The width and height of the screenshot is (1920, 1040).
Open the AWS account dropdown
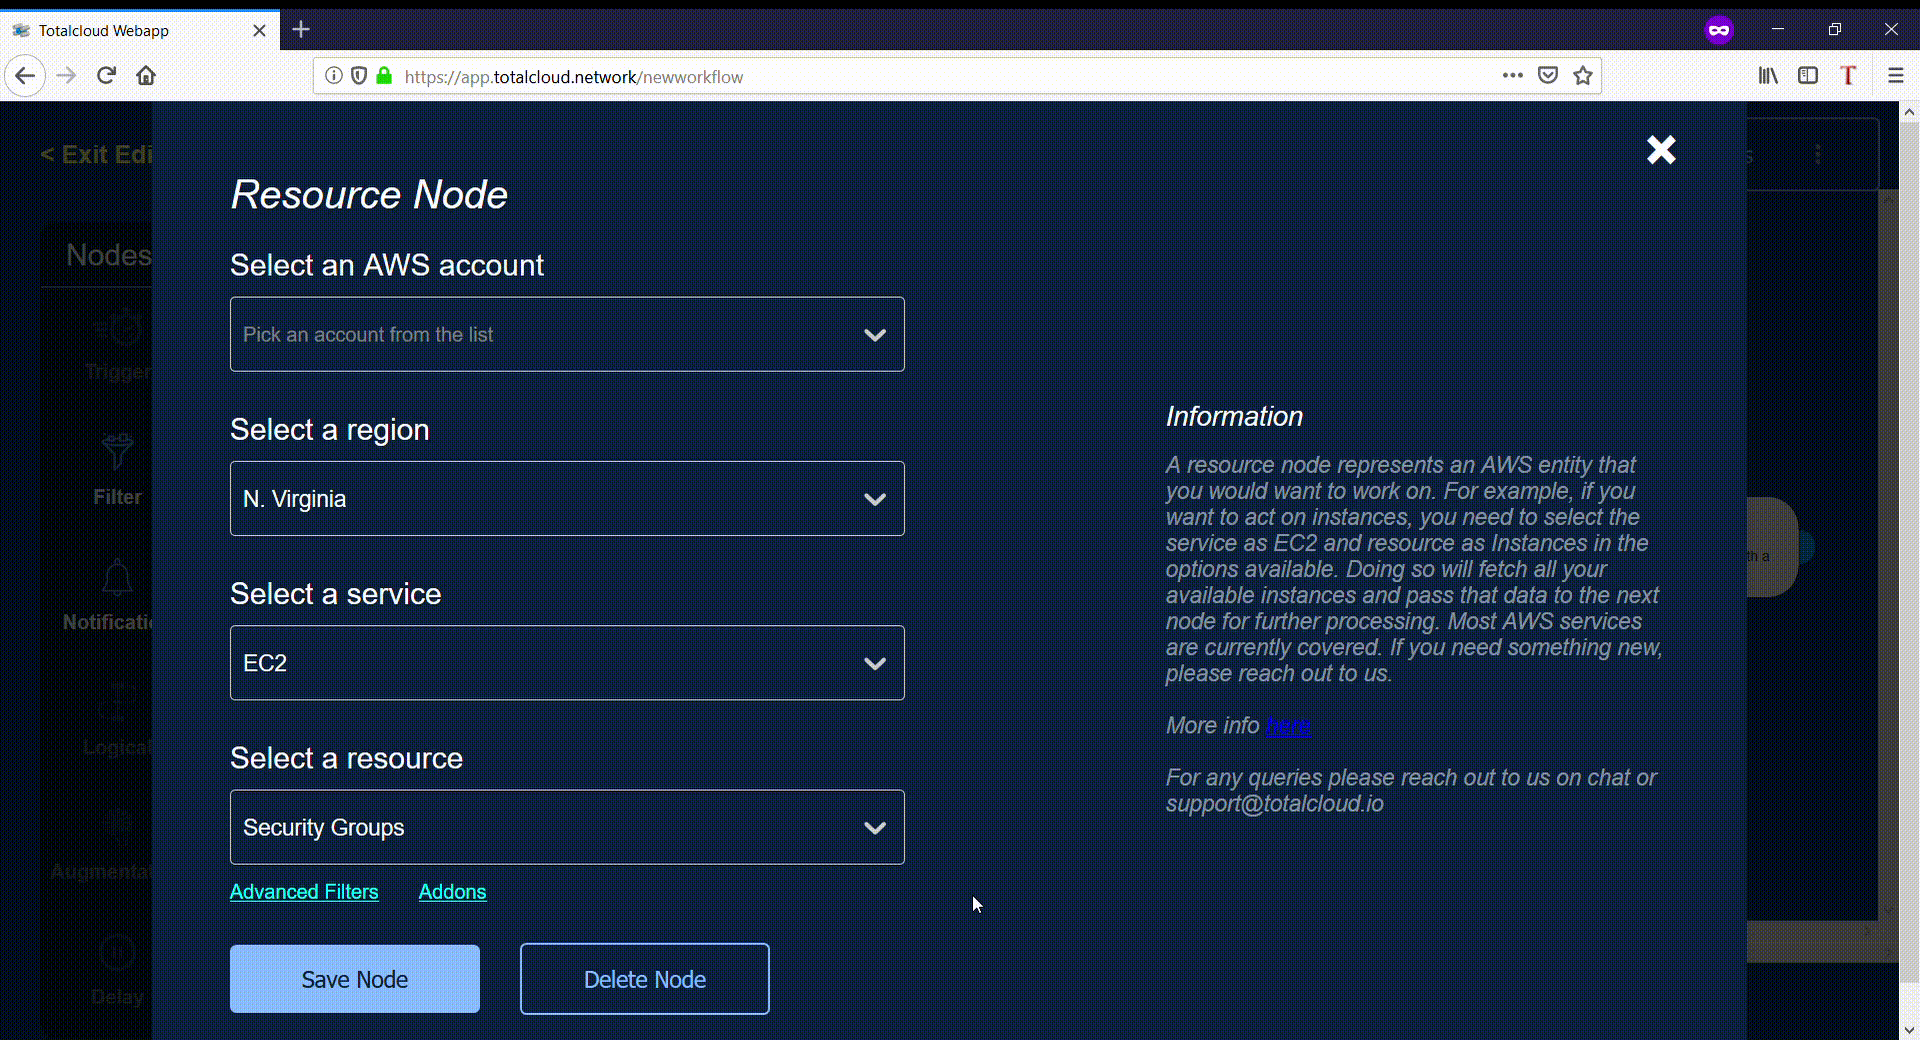point(567,334)
